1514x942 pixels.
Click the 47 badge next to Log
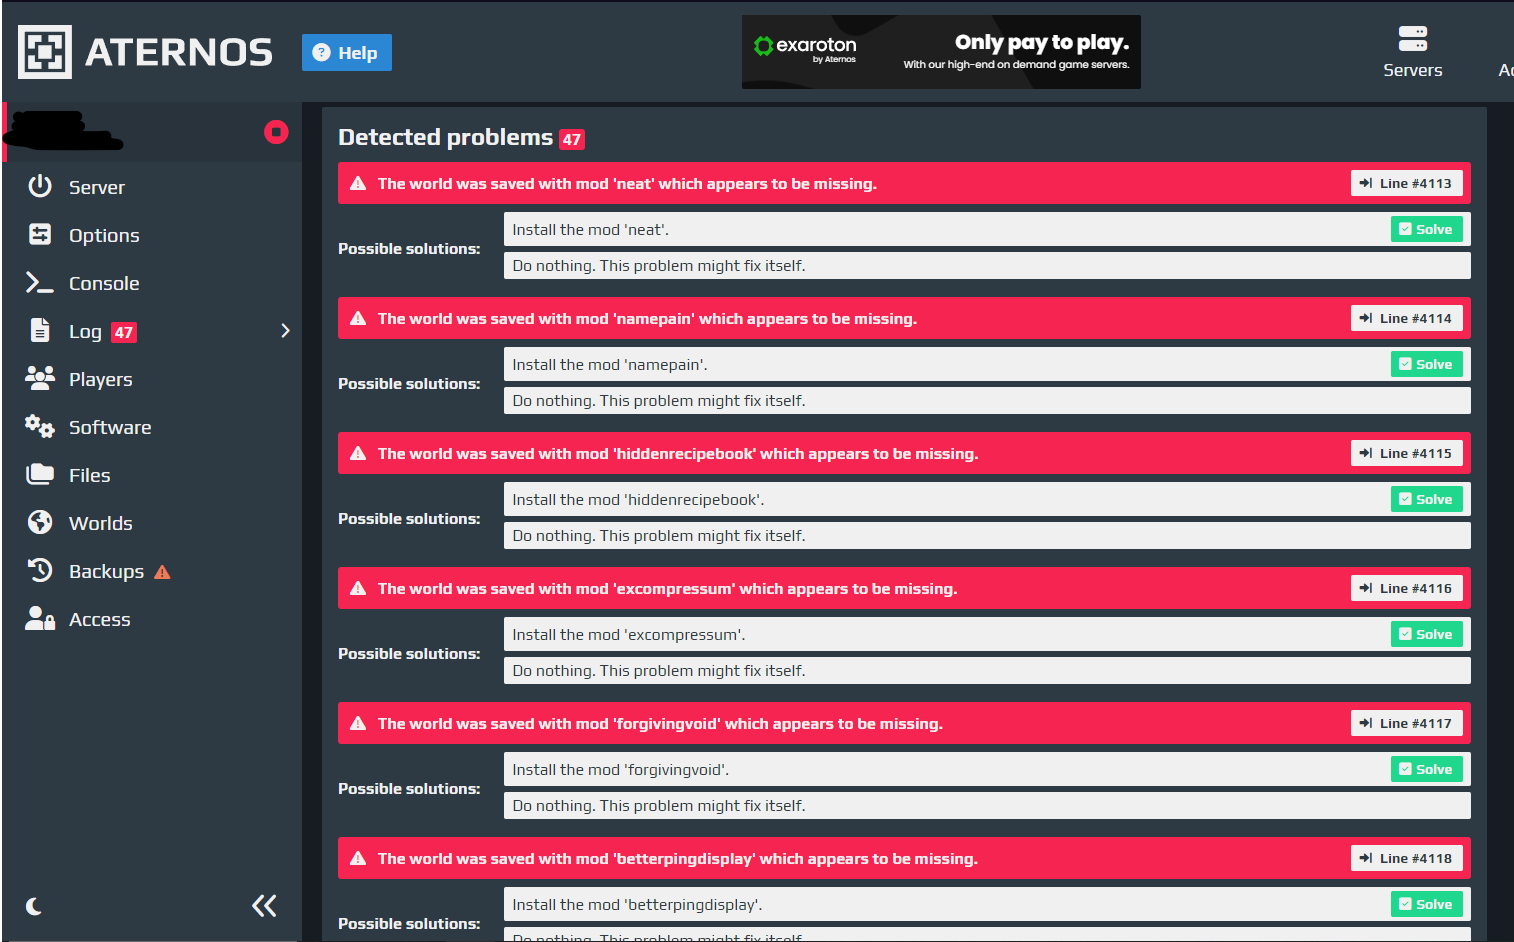[x=123, y=332]
